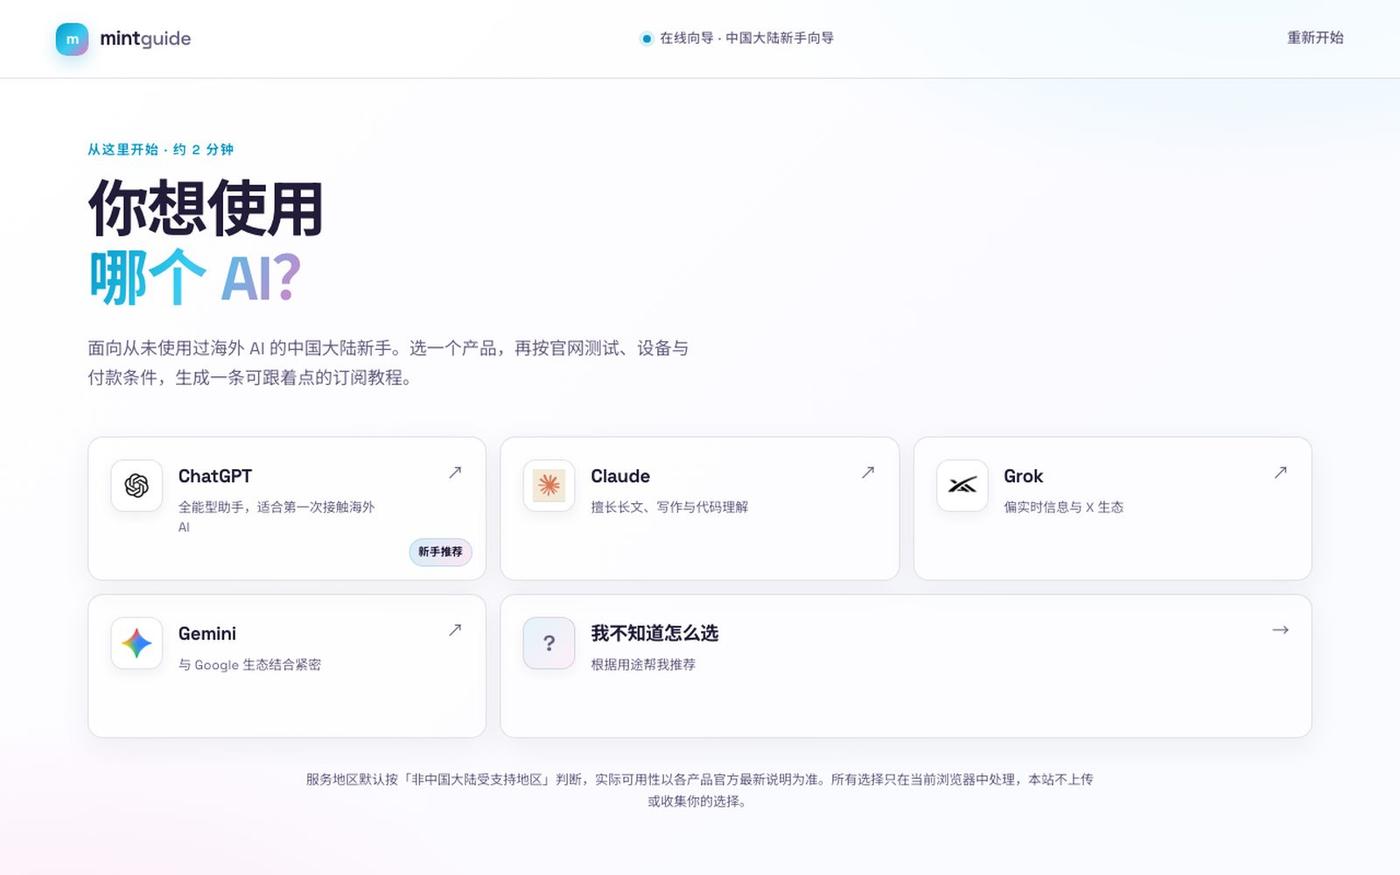
Task: Click the arrow on the Gemini card
Action: [x=455, y=630]
